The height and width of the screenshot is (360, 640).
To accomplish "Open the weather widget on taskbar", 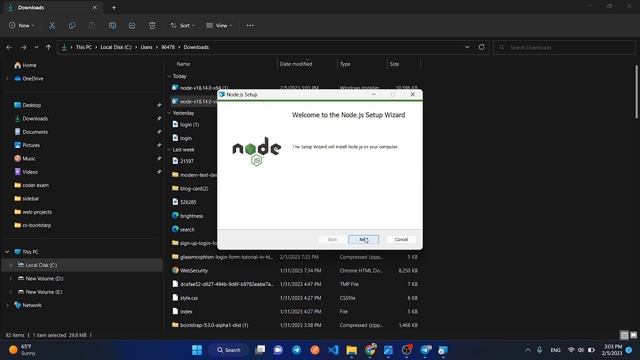I will 22,350.
